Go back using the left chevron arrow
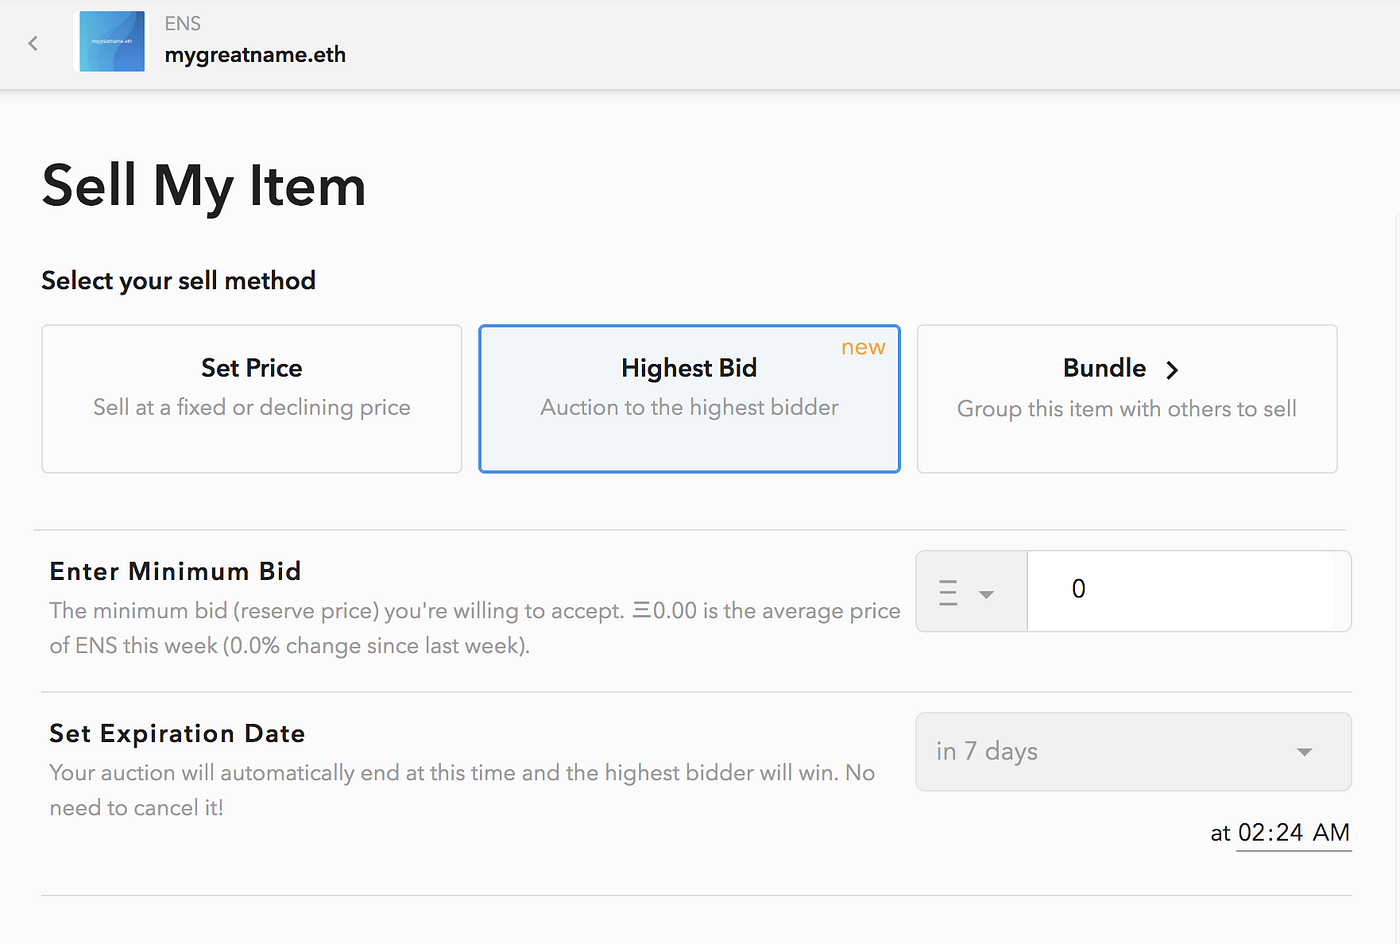The width and height of the screenshot is (1400, 944). coord(33,43)
